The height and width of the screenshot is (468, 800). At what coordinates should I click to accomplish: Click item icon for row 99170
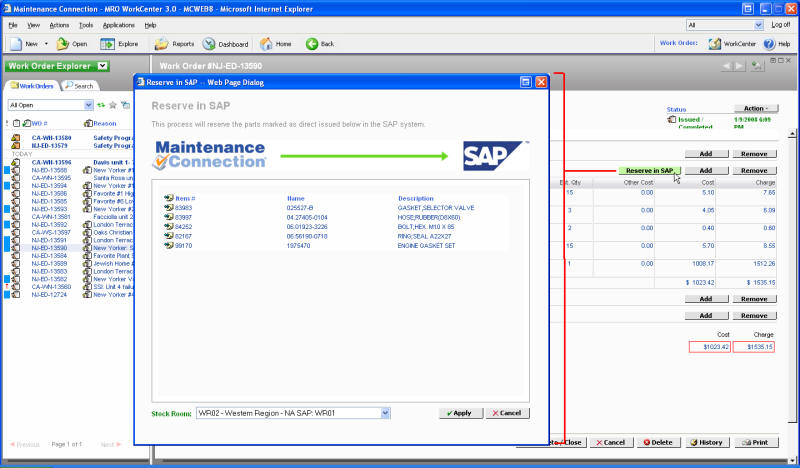point(169,245)
